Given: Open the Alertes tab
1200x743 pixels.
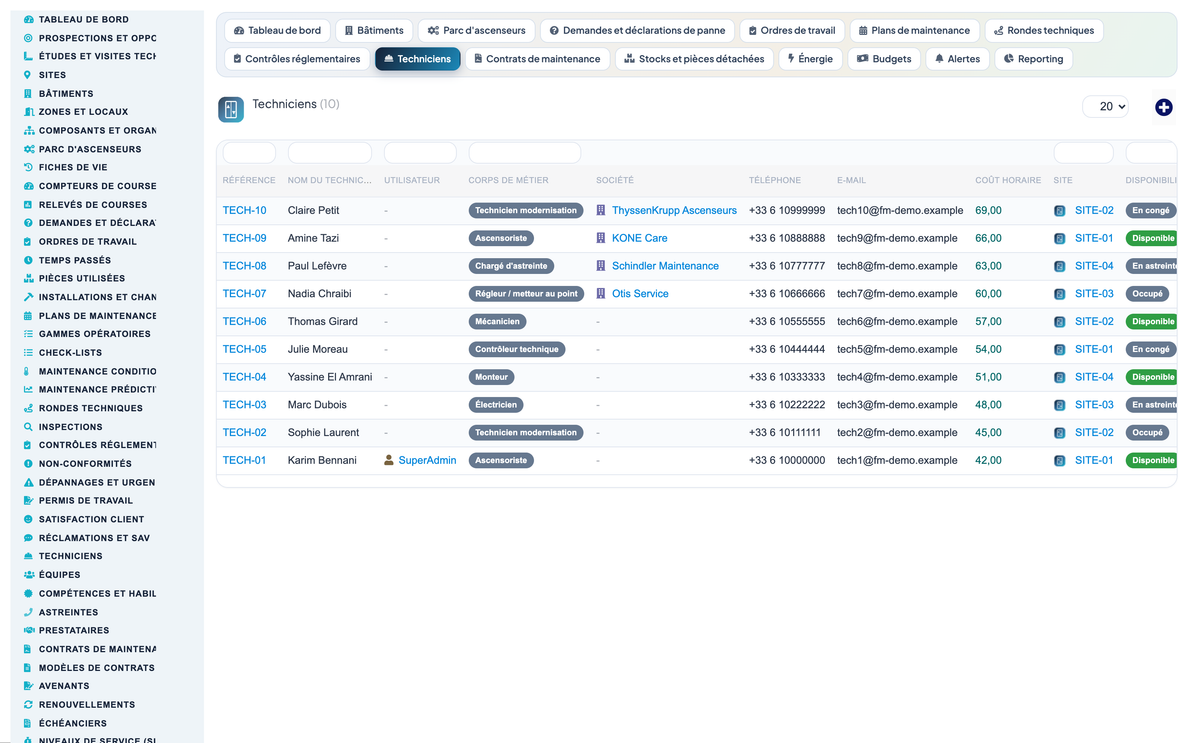Looking at the screenshot, I should [957, 59].
